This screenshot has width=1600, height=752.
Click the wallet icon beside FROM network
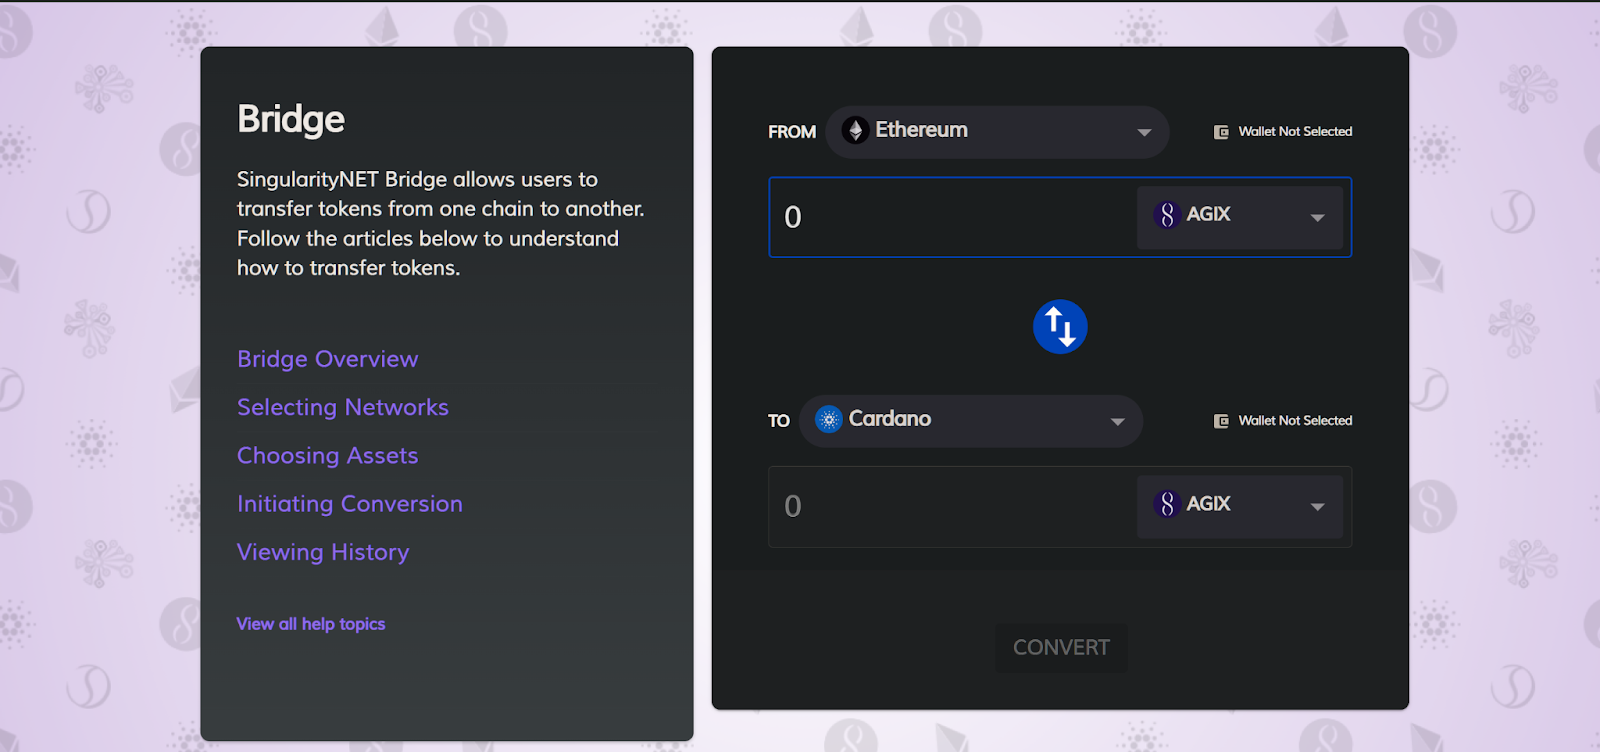[1221, 132]
